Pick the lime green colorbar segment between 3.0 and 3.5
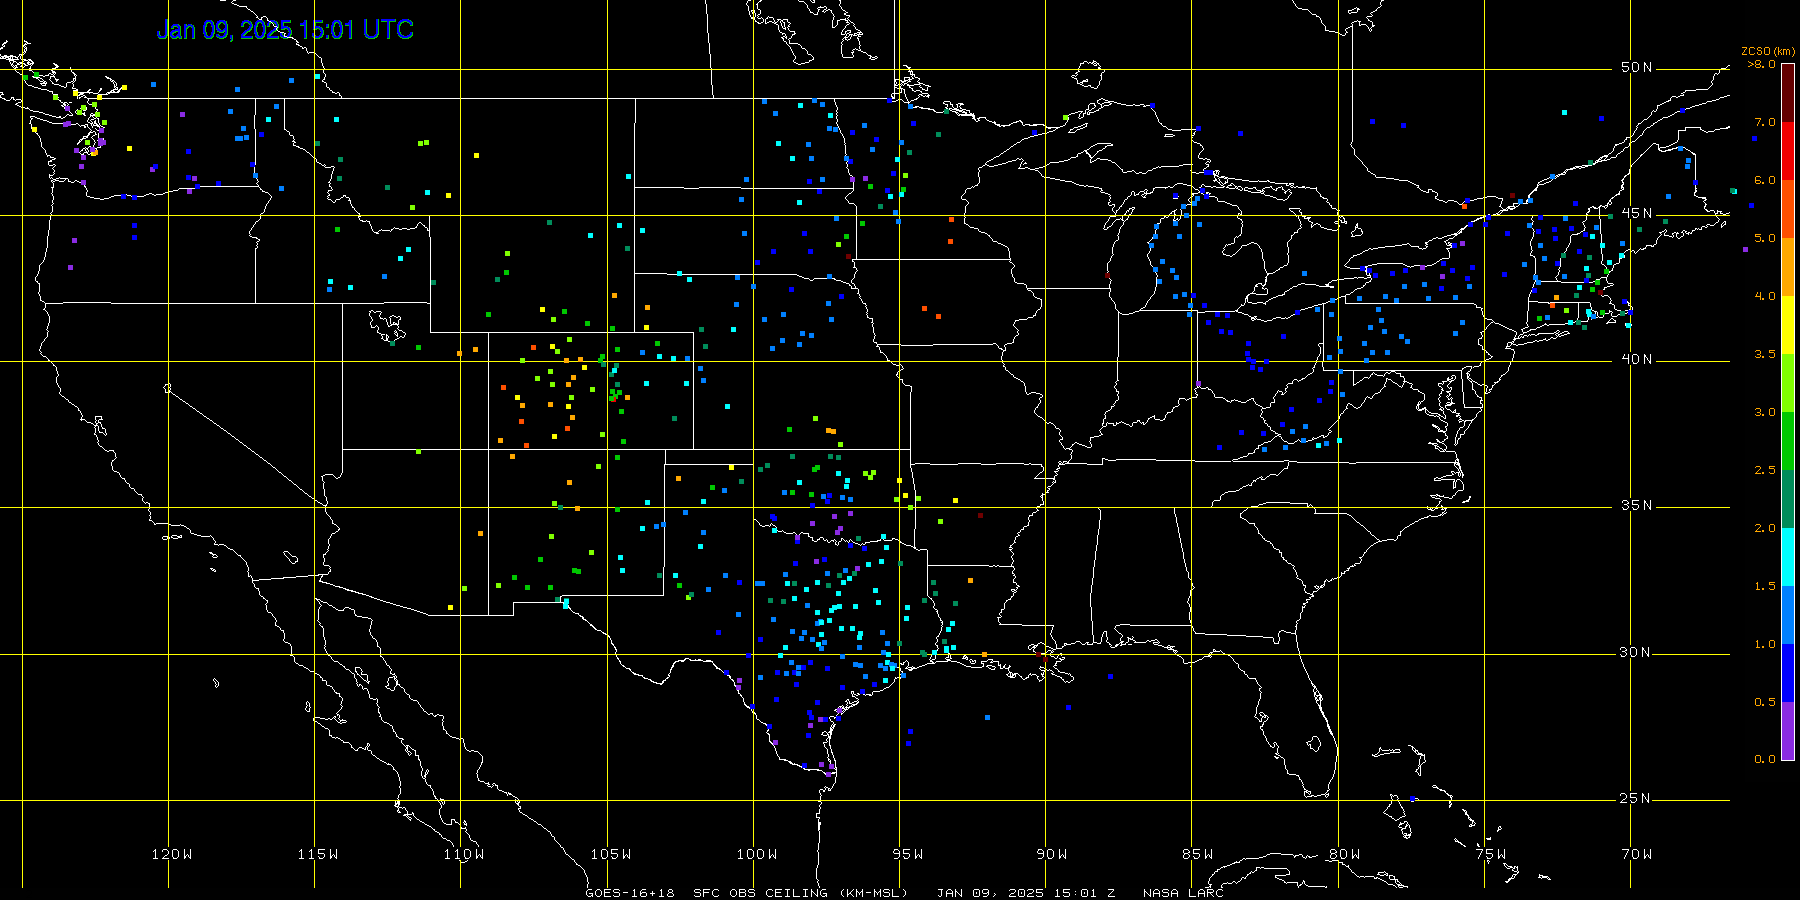This screenshot has width=1800, height=900. pyautogui.click(x=1788, y=383)
